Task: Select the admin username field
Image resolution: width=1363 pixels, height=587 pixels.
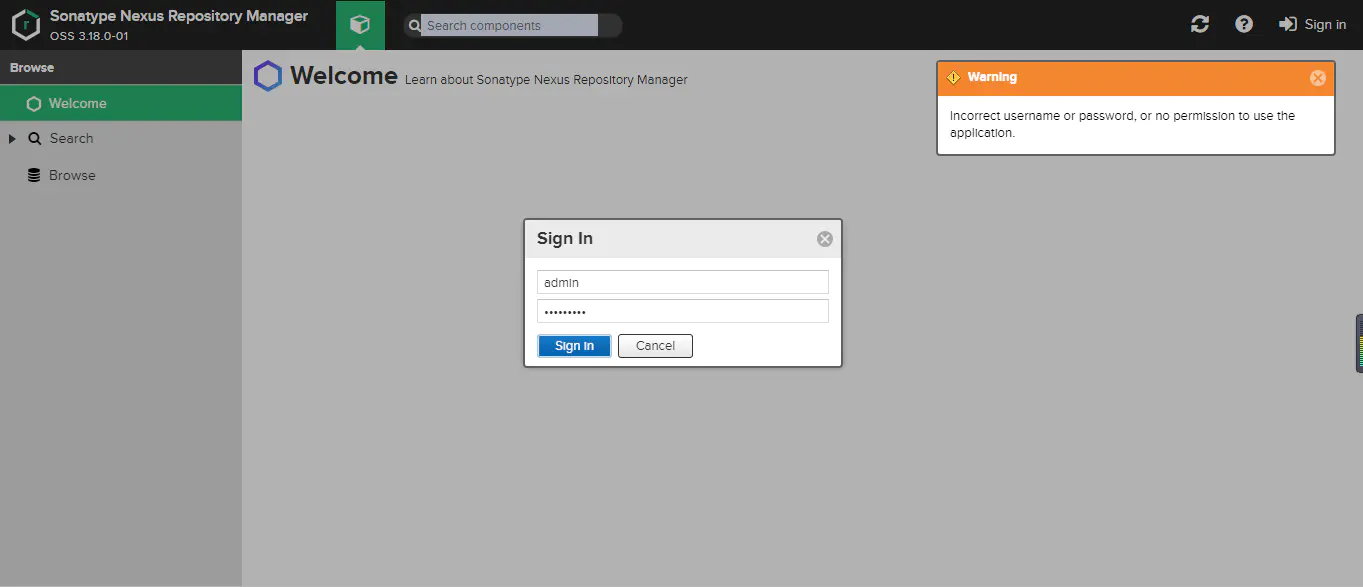Action: pos(683,281)
